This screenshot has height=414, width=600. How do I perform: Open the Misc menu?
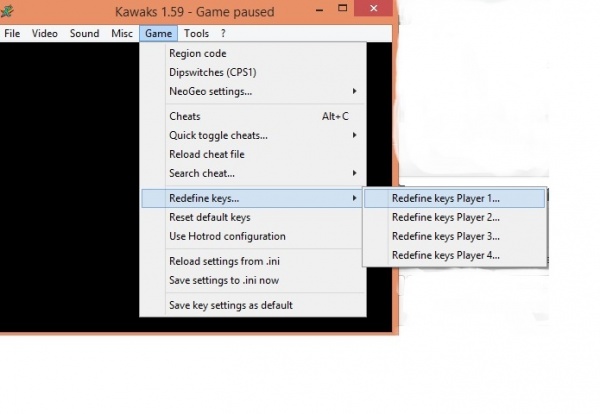[122, 34]
